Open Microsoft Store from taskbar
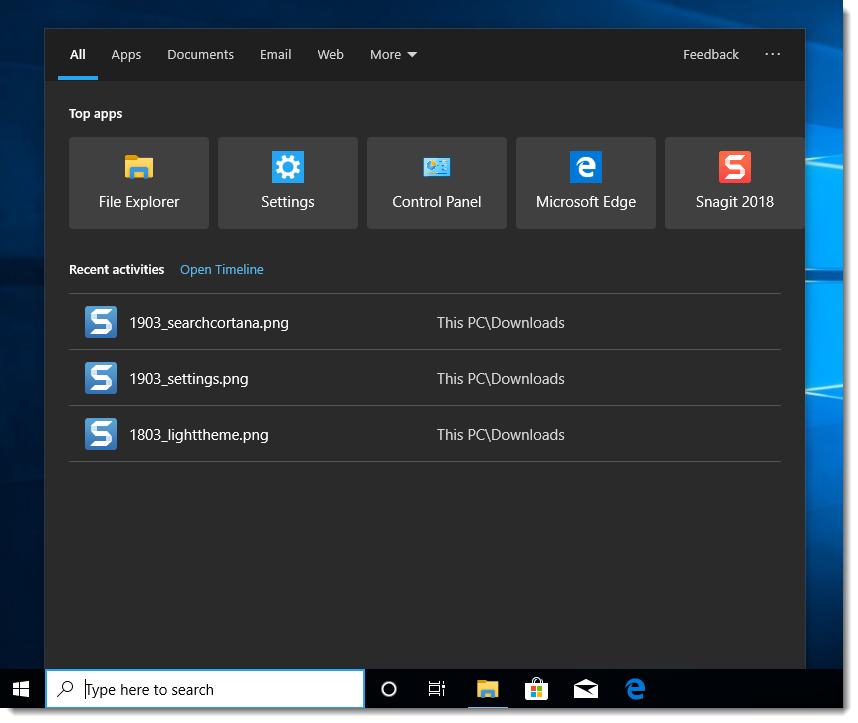Image resolution: width=858 pixels, height=723 pixels. (537, 689)
